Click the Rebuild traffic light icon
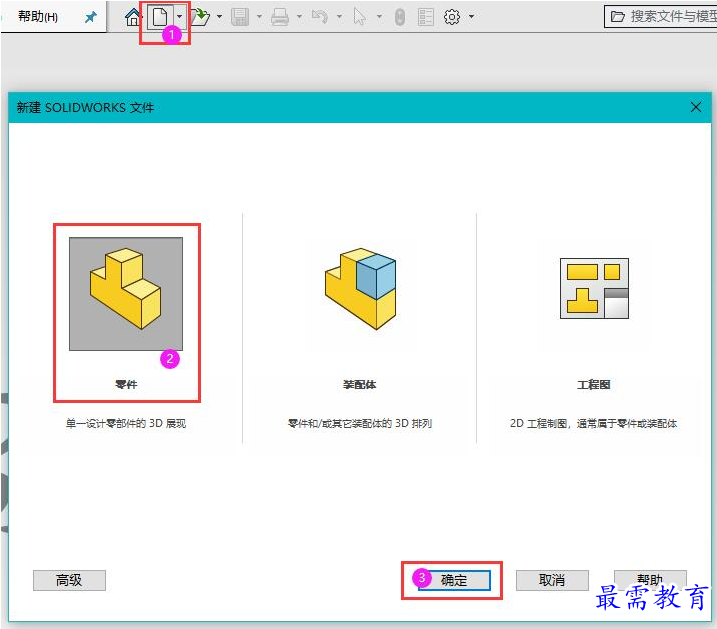The image size is (717, 629). [400, 17]
